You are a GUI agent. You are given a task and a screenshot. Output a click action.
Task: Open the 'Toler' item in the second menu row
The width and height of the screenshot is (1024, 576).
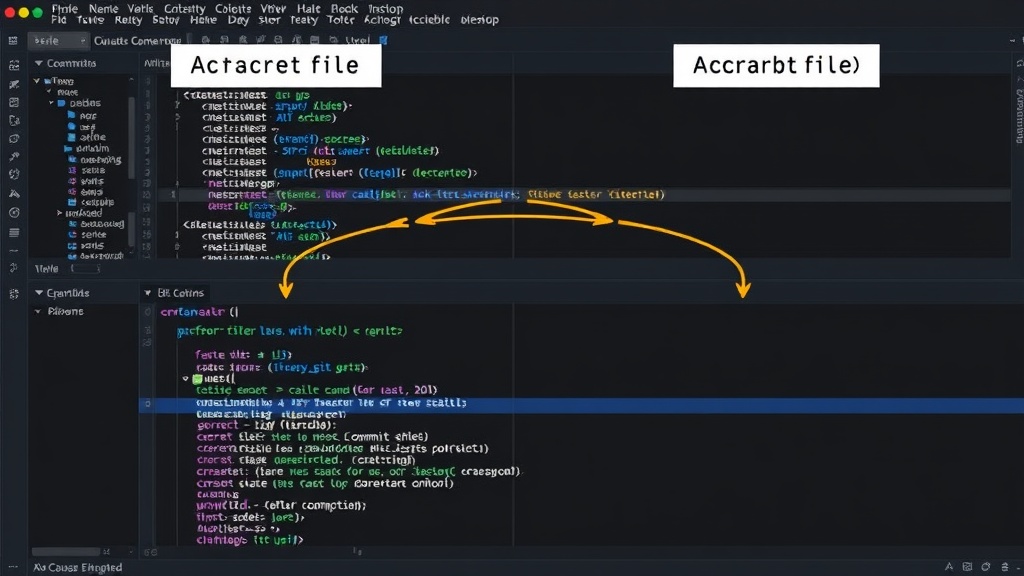pos(340,20)
